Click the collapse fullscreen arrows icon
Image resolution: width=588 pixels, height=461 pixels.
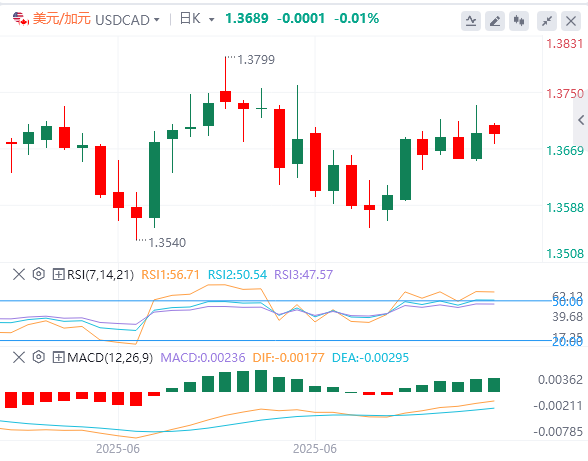pyautogui.click(x=547, y=21)
